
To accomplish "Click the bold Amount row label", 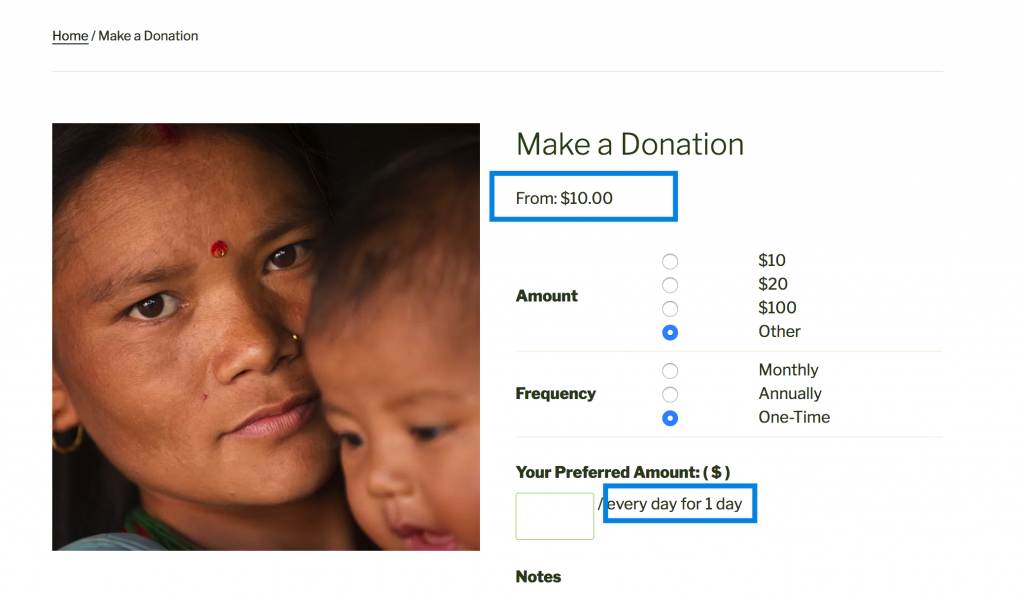I will coord(547,296).
